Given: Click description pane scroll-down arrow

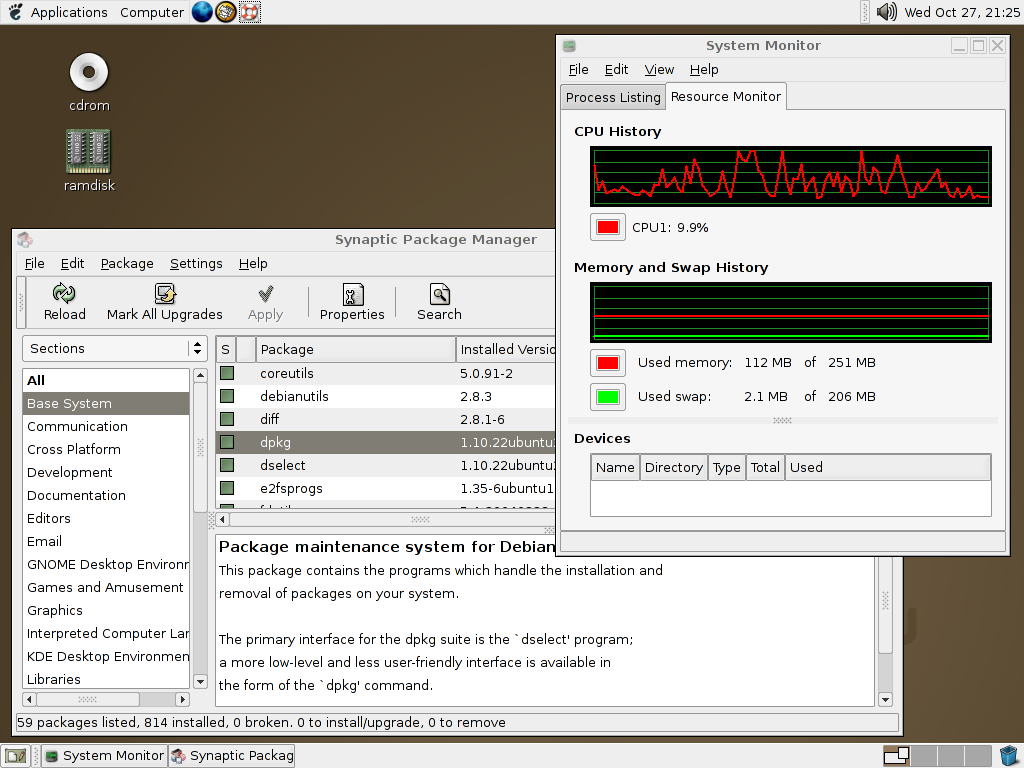Looking at the screenshot, I should coord(886,699).
